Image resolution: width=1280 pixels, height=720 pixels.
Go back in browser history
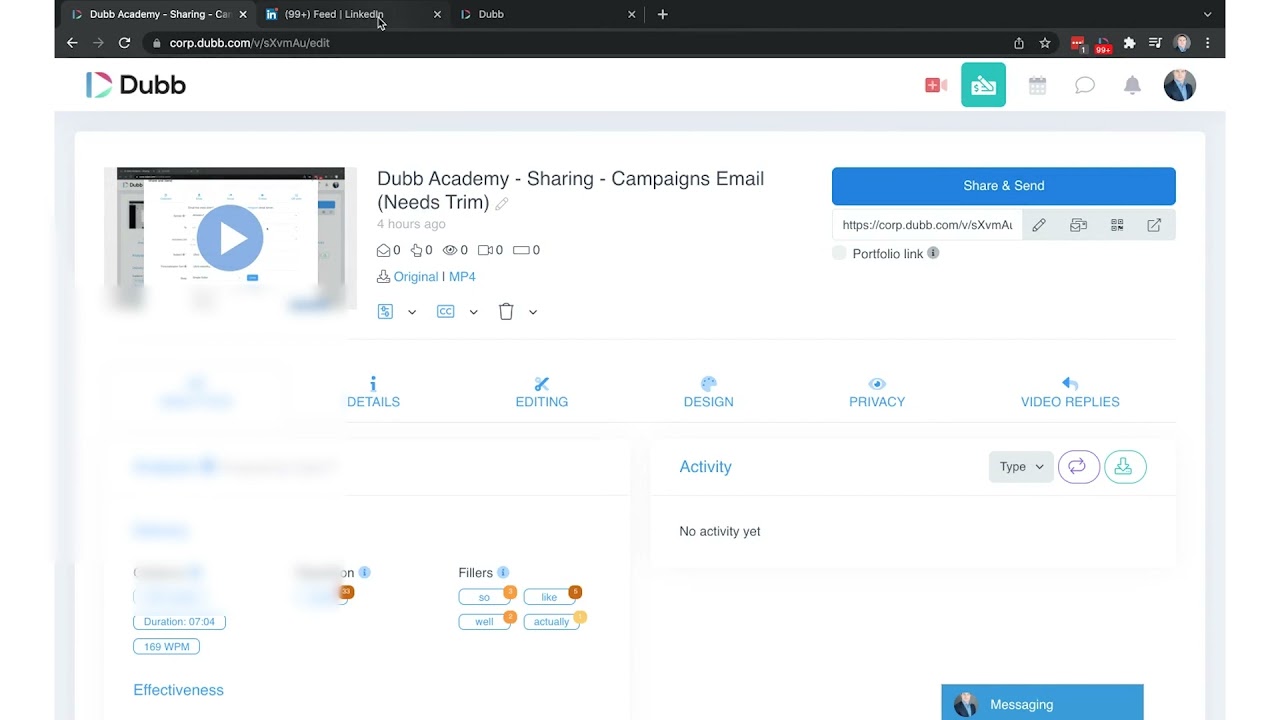pyautogui.click(x=72, y=43)
